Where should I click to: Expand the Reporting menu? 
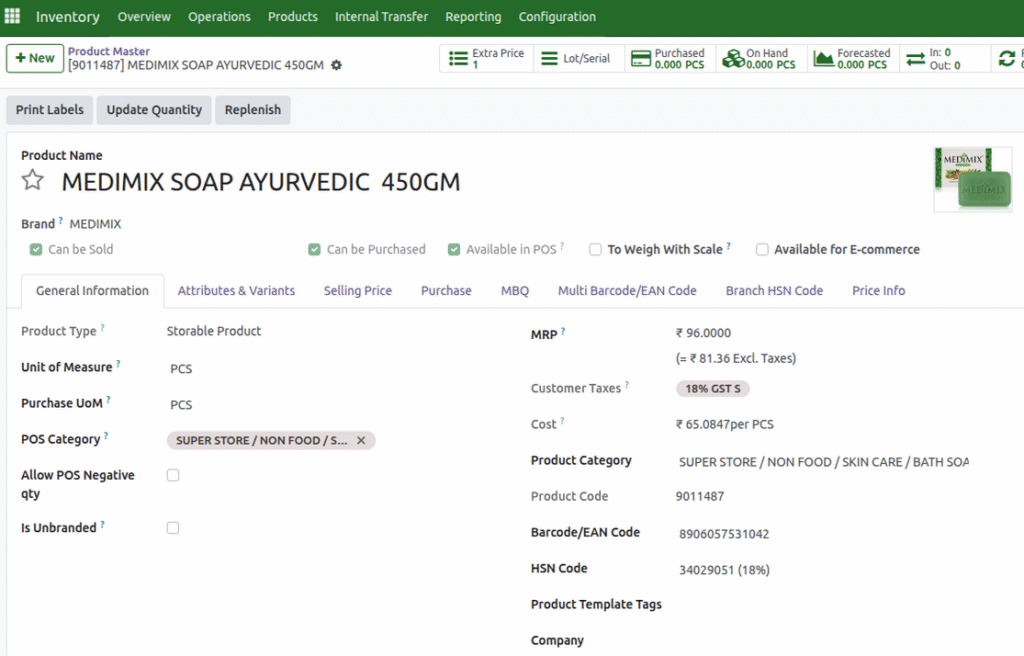[x=473, y=17]
